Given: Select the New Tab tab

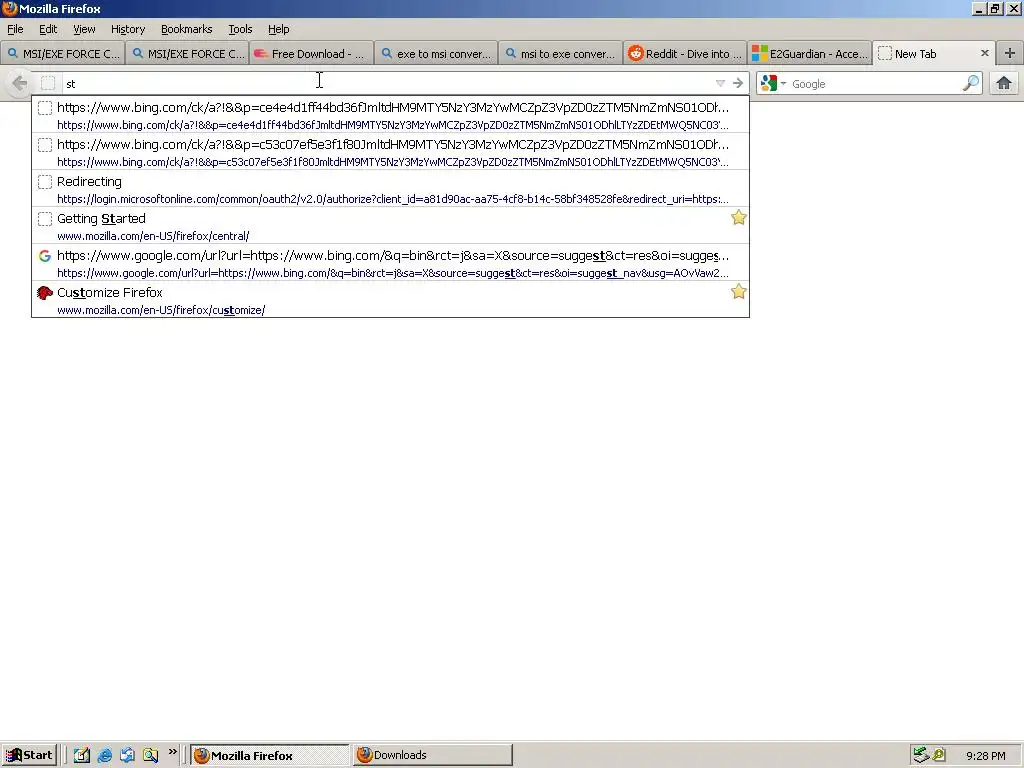Looking at the screenshot, I should (x=934, y=54).
